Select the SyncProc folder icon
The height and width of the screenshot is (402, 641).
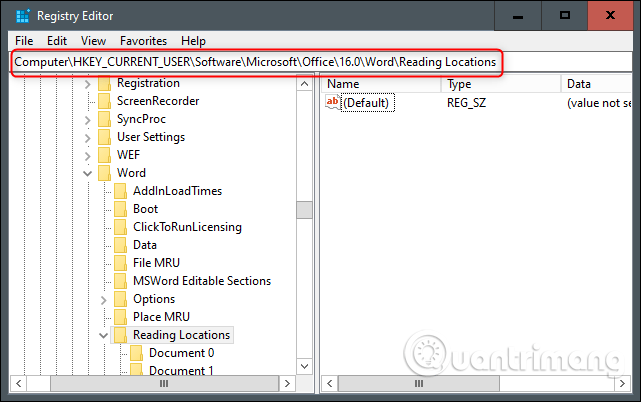tap(105, 119)
